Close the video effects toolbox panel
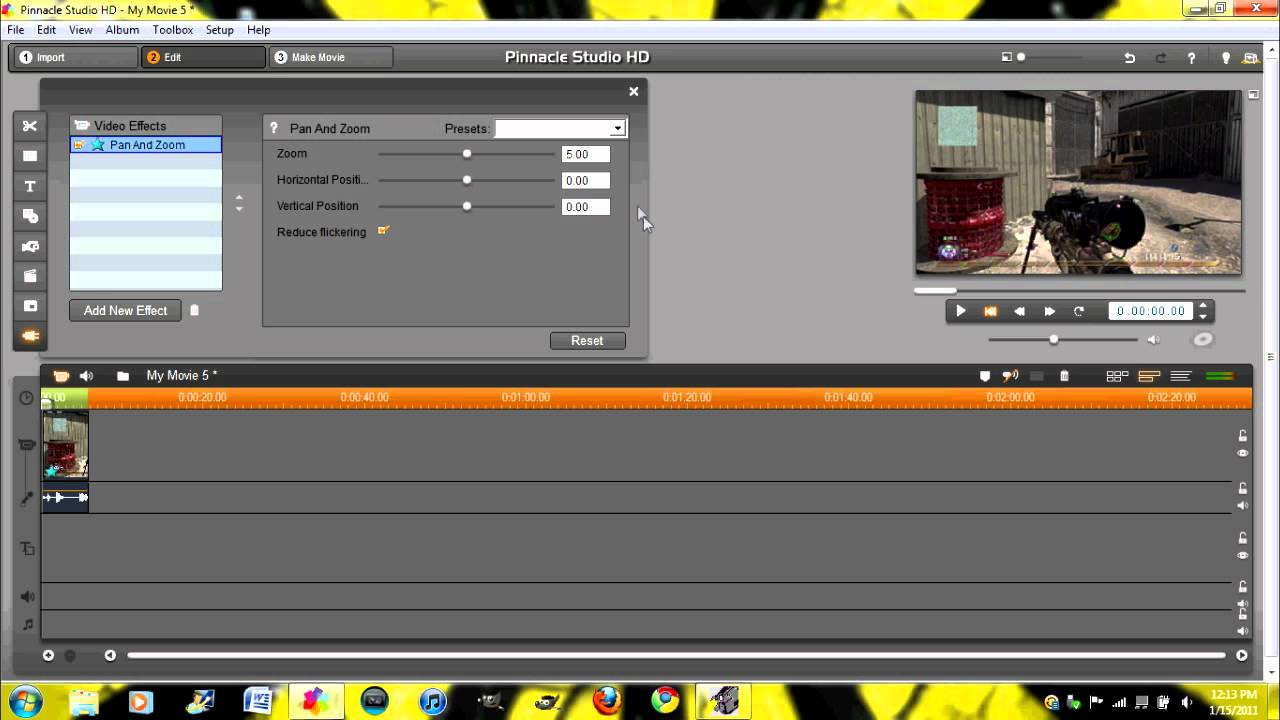This screenshot has width=1280, height=720. tap(633, 91)
